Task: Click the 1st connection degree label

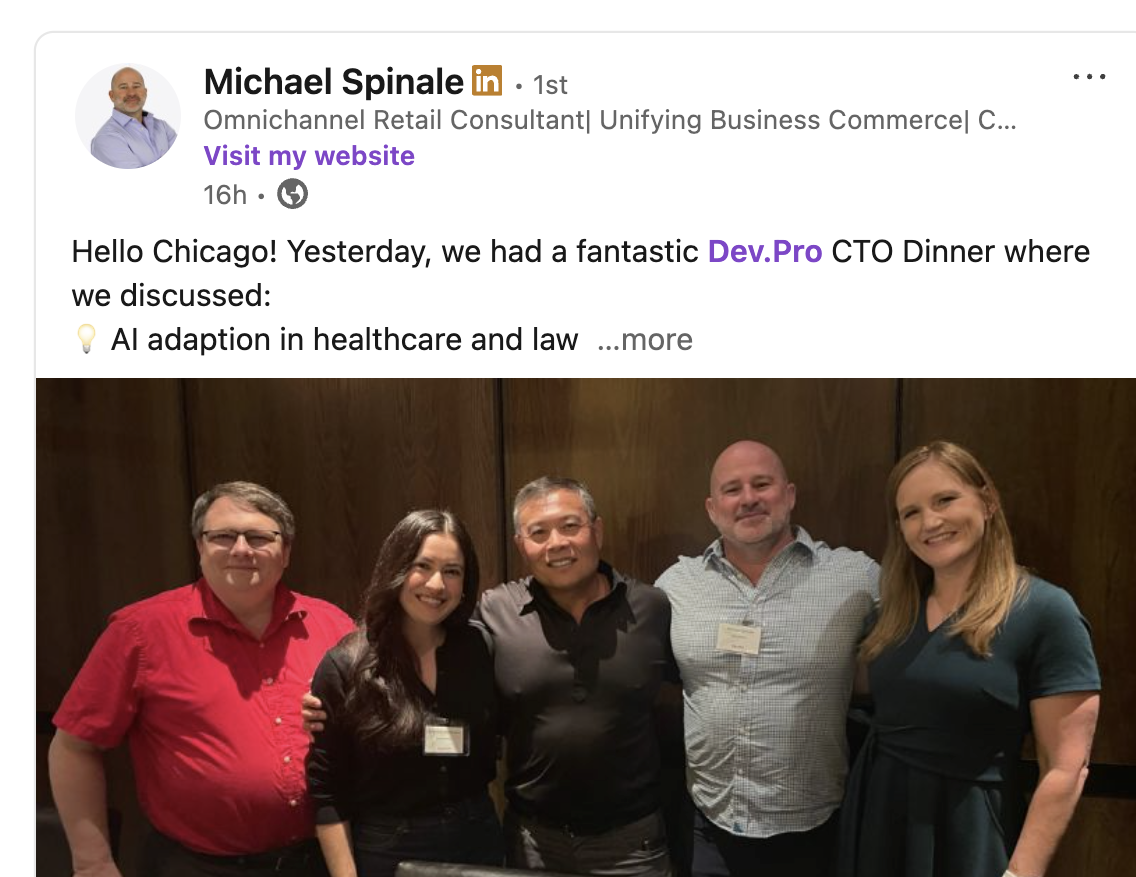Action: 551,85
